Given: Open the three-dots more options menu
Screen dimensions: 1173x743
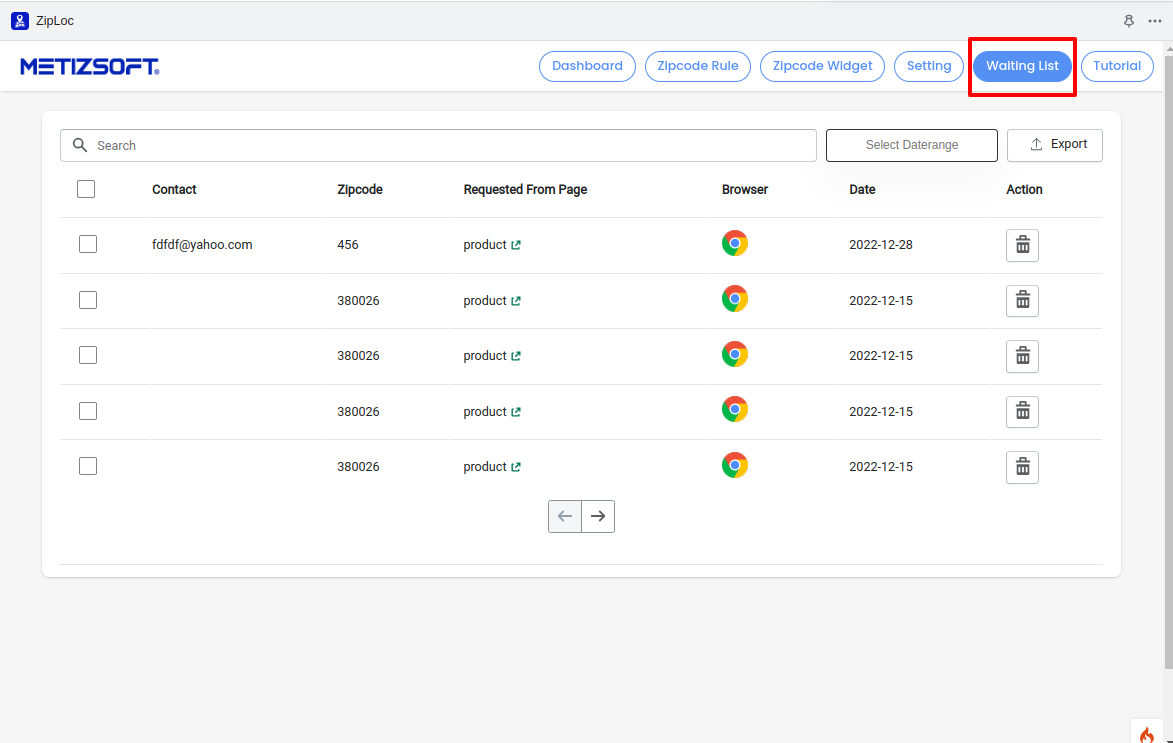Looking at the screenshot, I should 1155,20.
